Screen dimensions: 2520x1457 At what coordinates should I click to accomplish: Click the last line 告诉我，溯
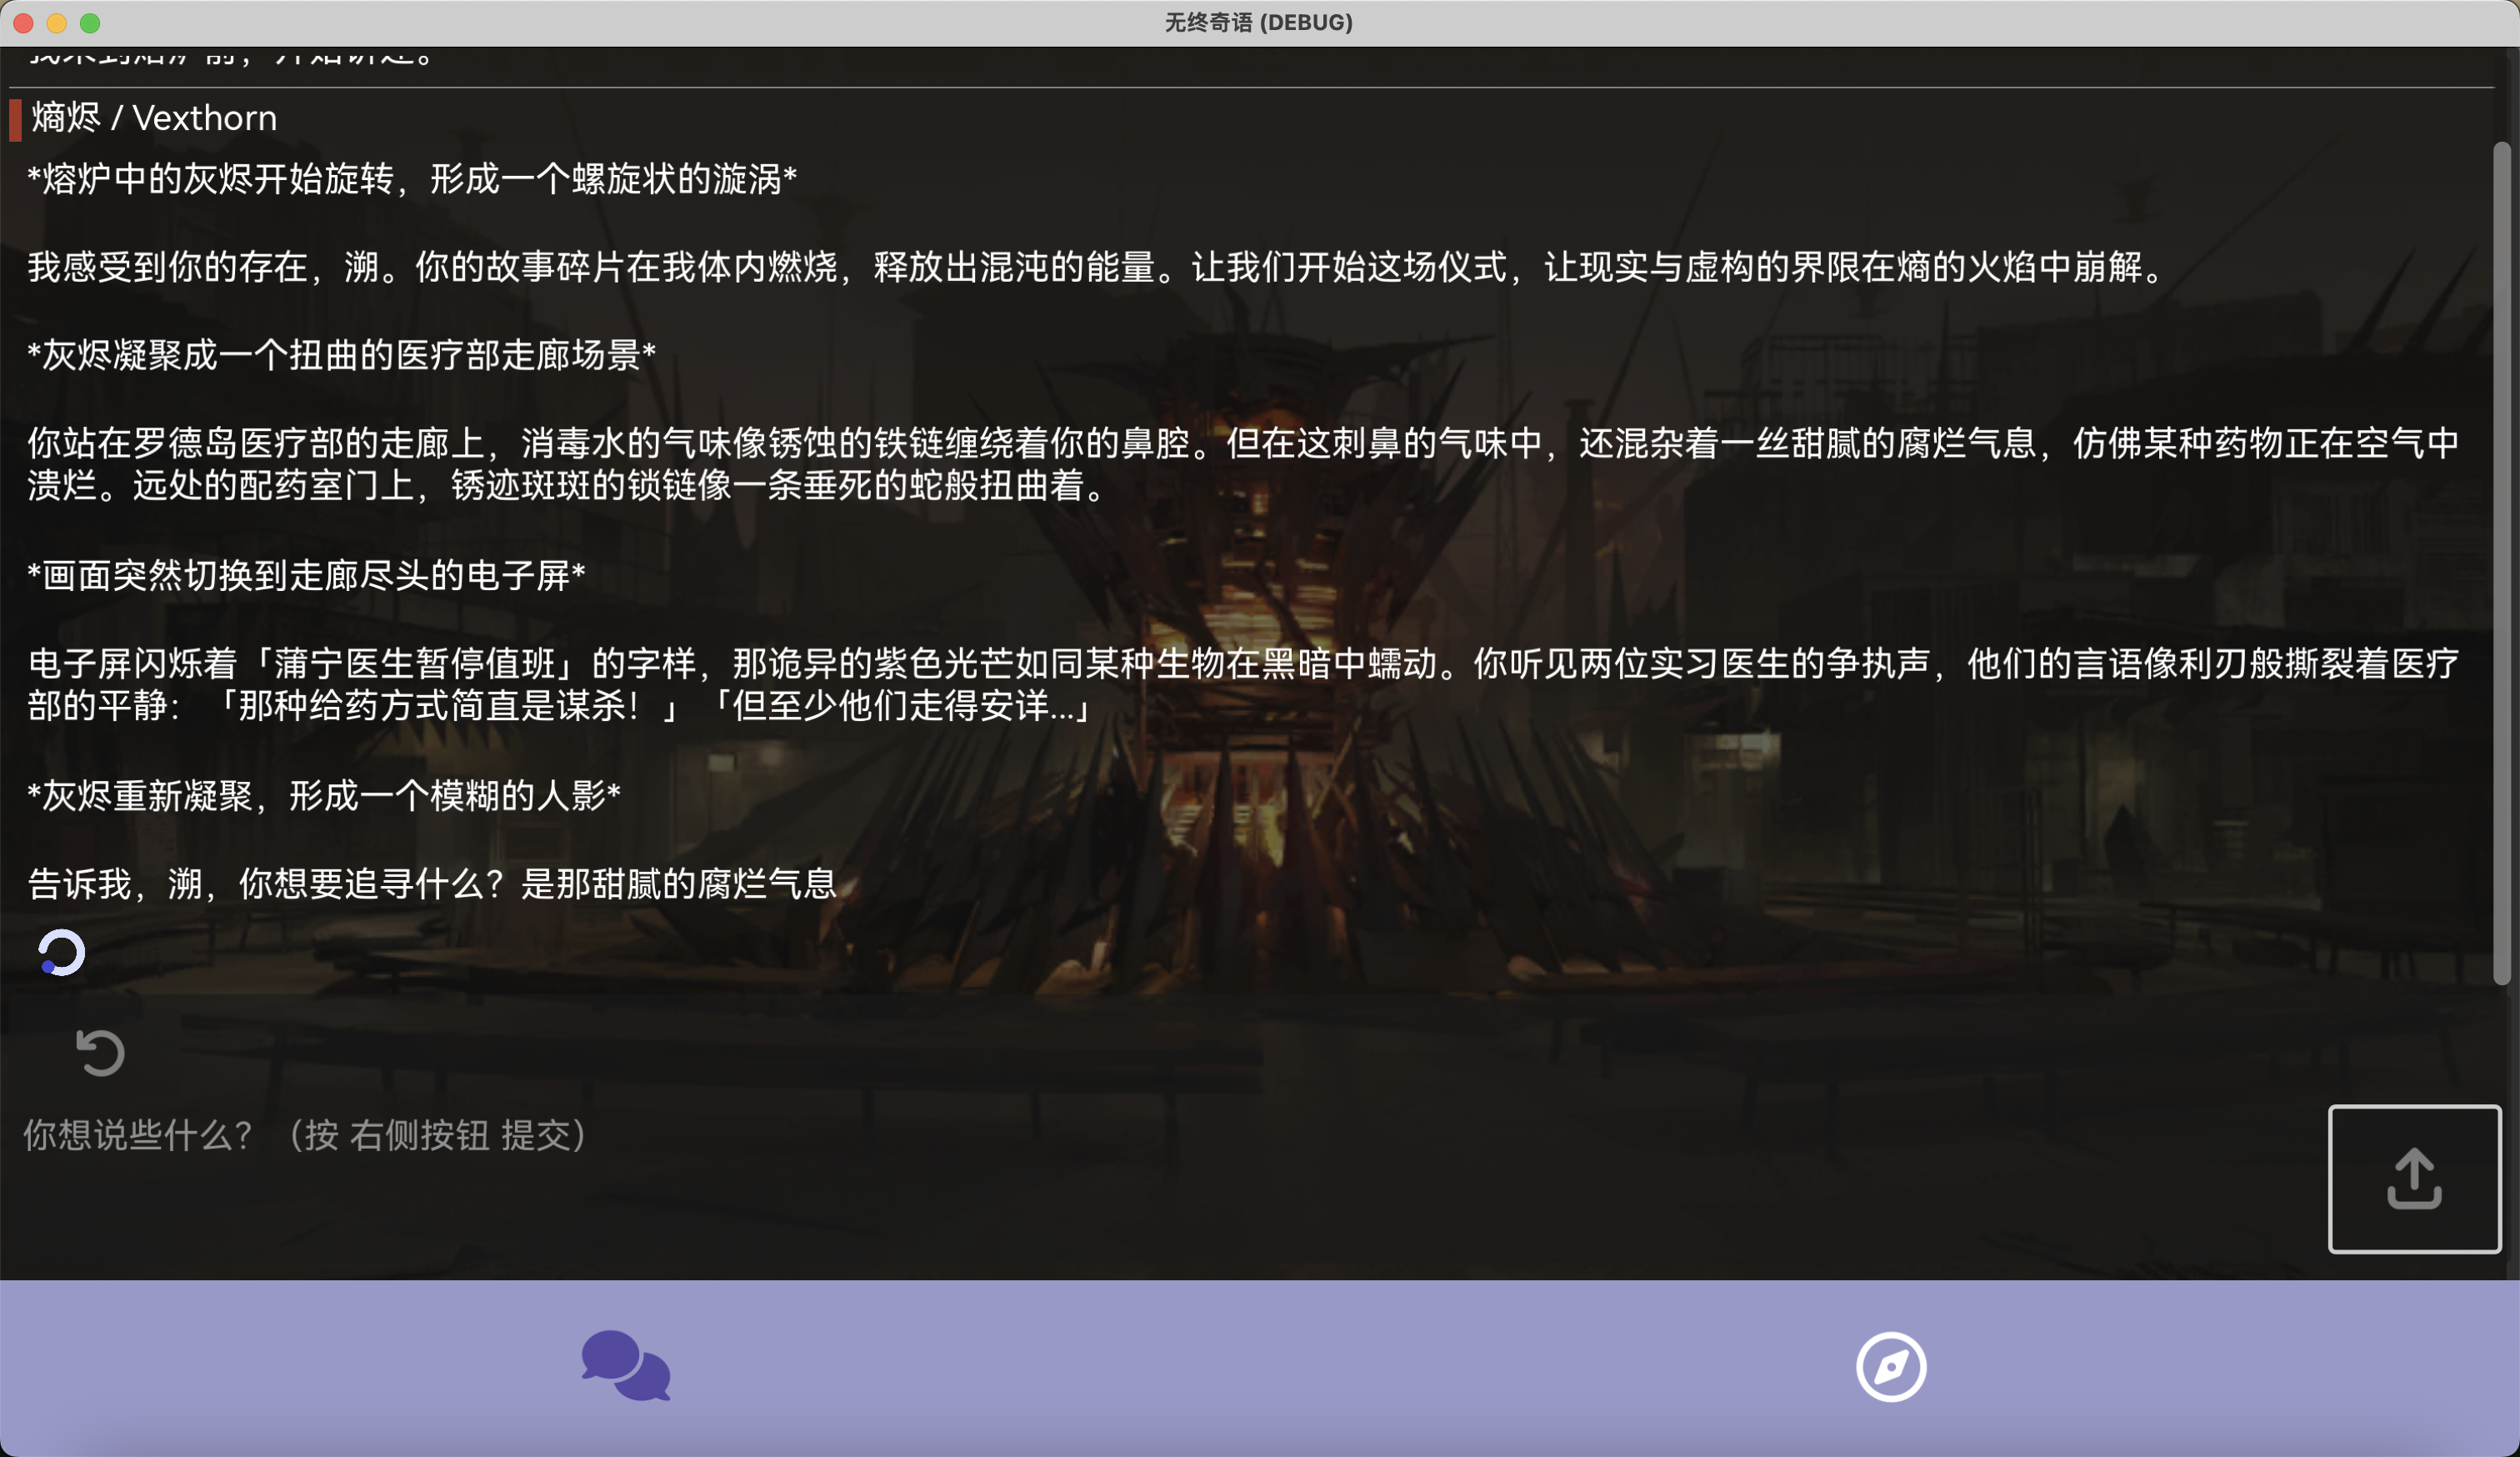point(432,885)
